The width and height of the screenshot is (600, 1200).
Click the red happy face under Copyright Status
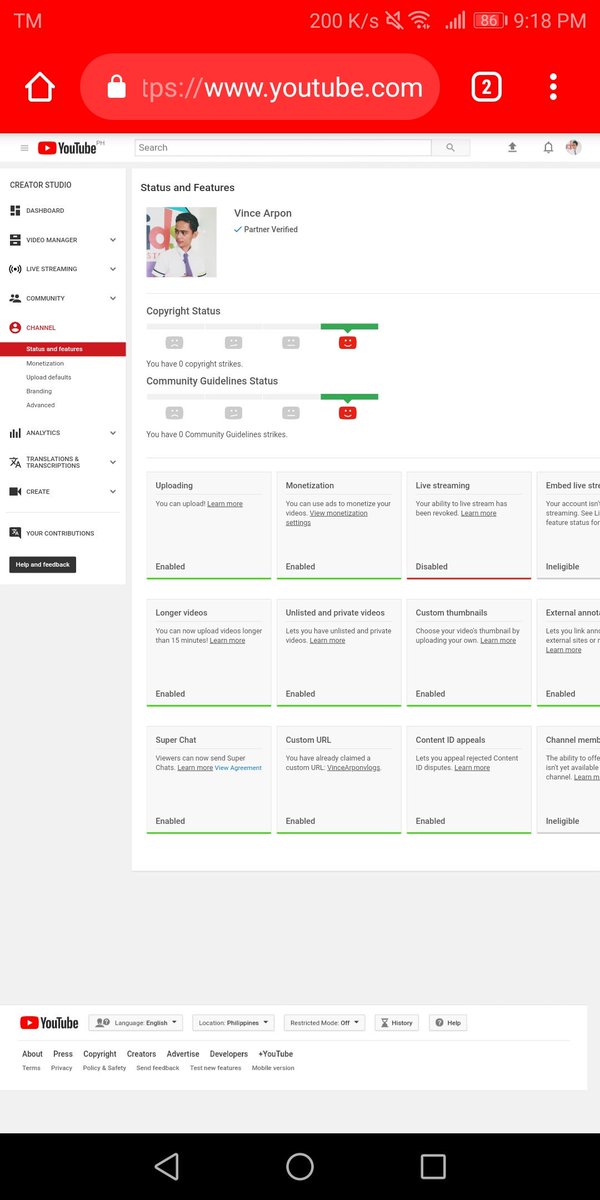(347, 342)
